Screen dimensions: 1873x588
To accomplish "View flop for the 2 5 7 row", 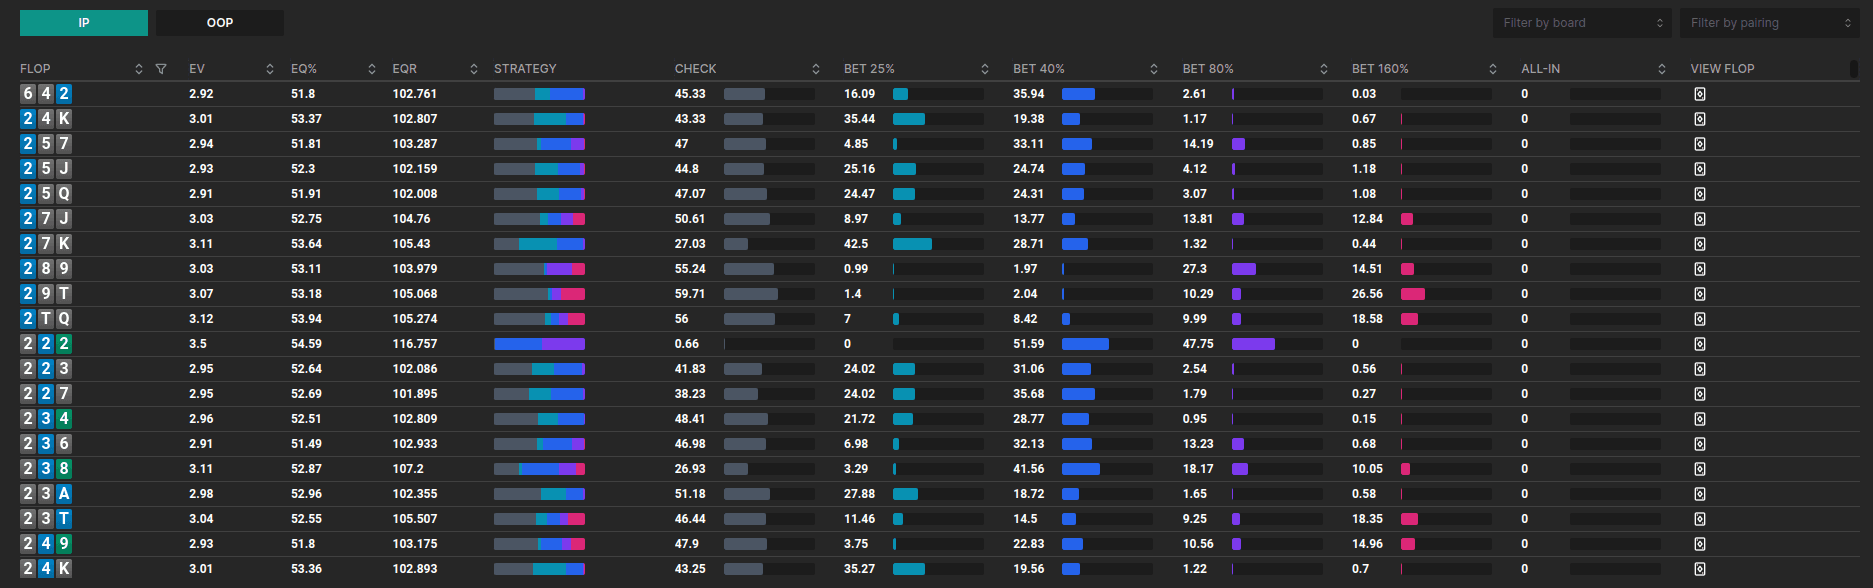I will click(x=1700, y=144).
